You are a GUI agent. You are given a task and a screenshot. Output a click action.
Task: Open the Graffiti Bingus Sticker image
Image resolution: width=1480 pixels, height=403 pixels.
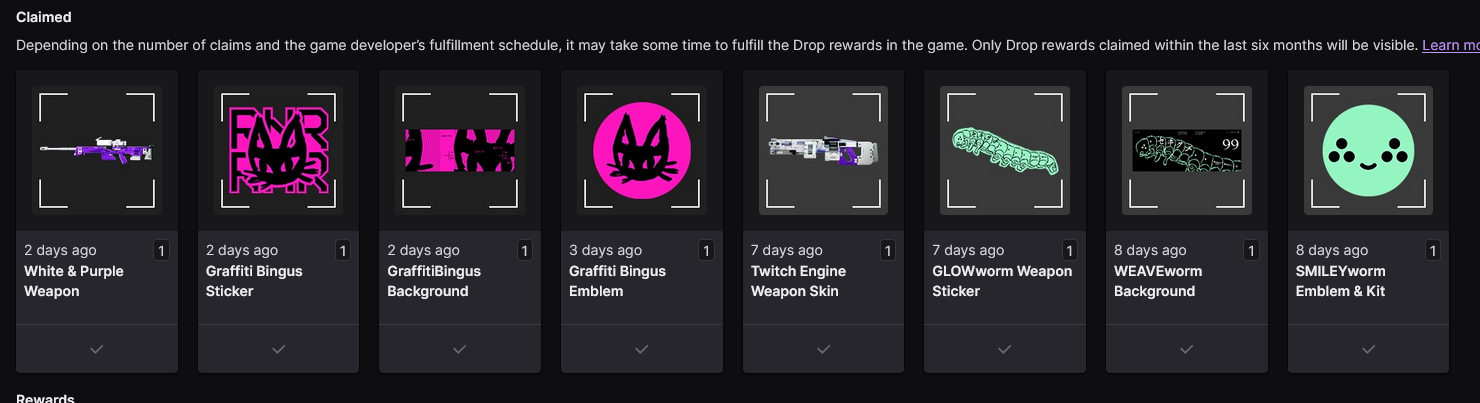pyautogui.click(x=278, y=151)
